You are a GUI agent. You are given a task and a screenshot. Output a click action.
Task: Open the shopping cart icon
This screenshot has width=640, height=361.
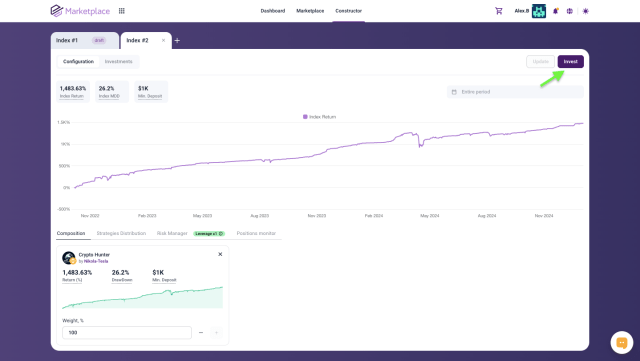499,11
